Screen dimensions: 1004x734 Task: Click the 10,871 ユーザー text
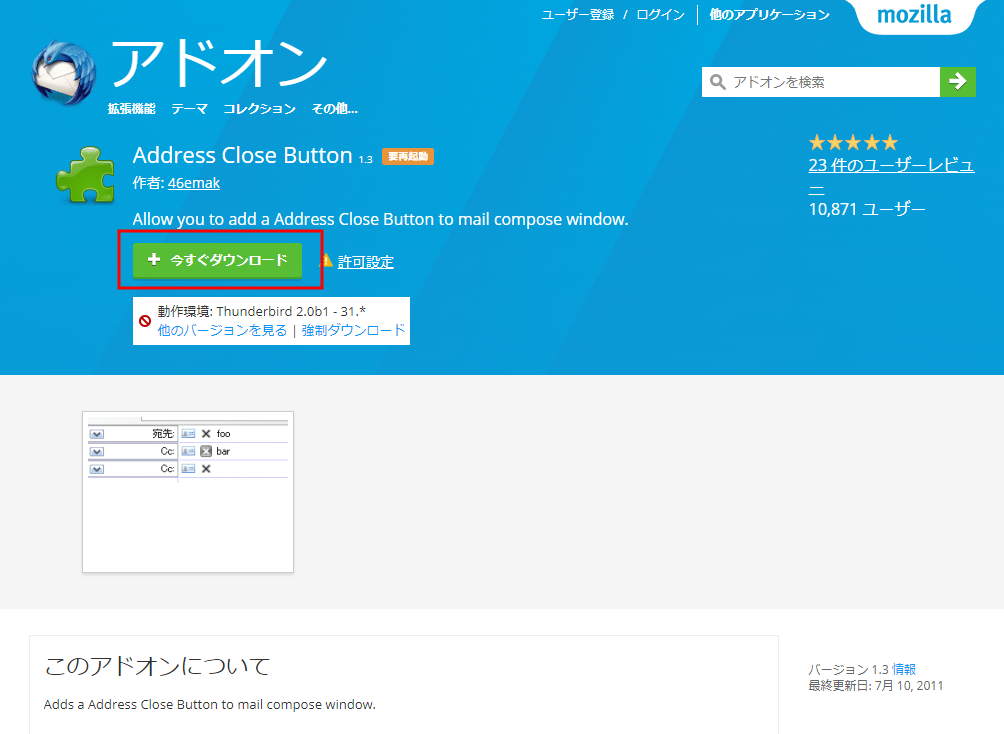coord(866,209)
